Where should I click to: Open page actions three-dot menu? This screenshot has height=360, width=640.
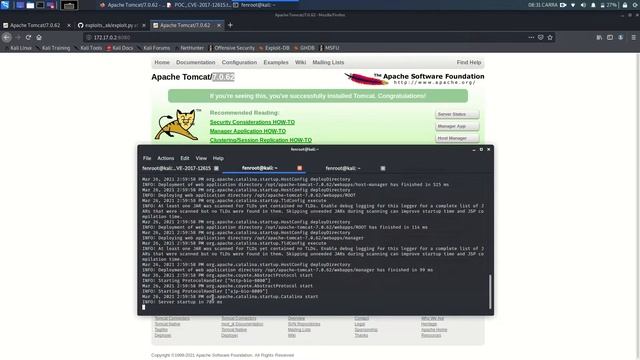click(x=531, y=37)
